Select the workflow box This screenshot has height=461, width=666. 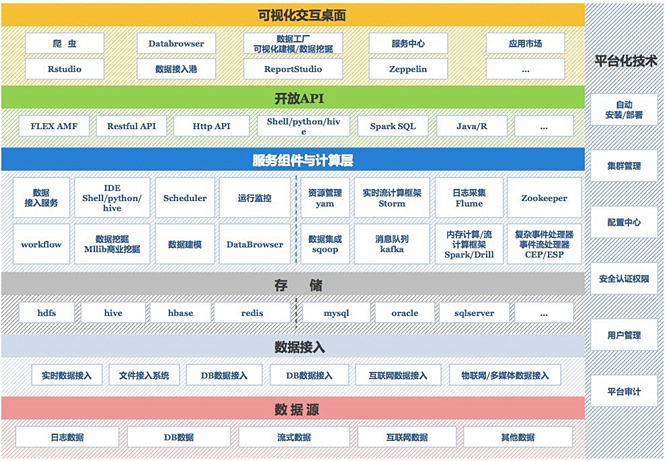(x=41, y=244)
